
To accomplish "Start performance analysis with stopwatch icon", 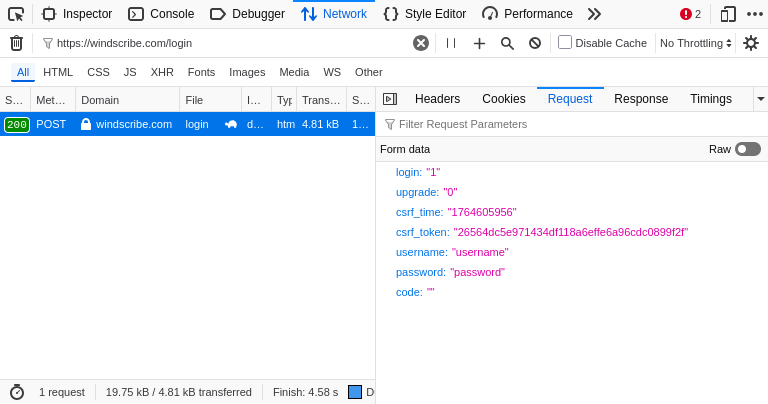I will [16, 392].
